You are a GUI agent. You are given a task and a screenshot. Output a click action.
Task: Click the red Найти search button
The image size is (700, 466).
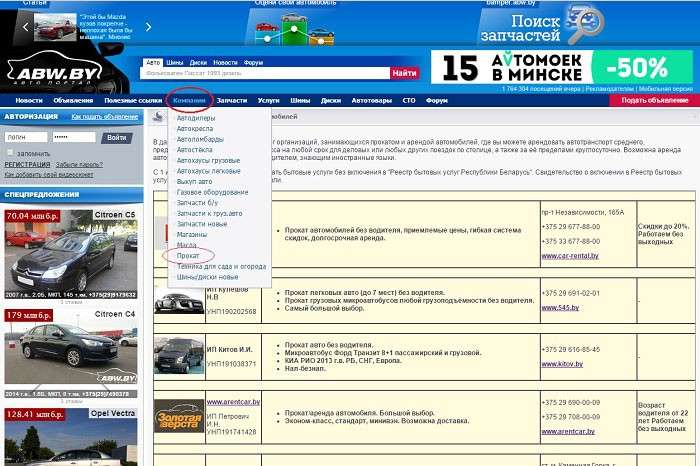point(404,73)
